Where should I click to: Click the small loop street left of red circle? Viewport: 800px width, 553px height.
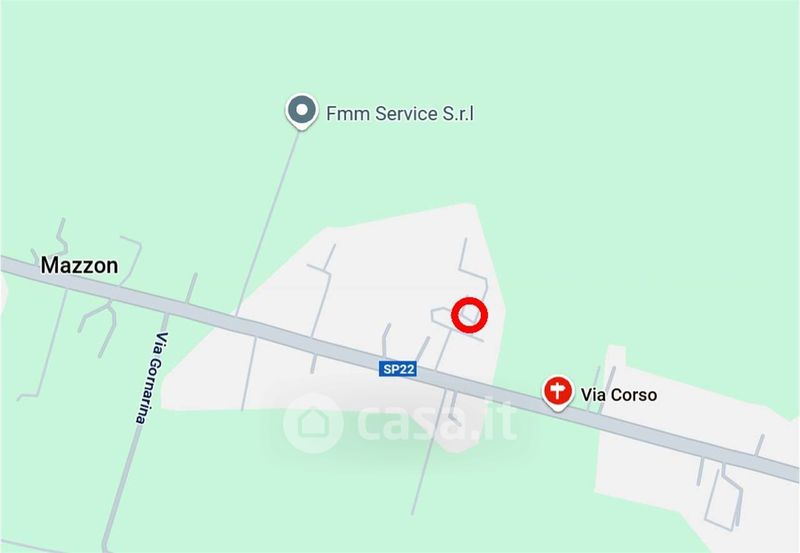tap(443, 317)
